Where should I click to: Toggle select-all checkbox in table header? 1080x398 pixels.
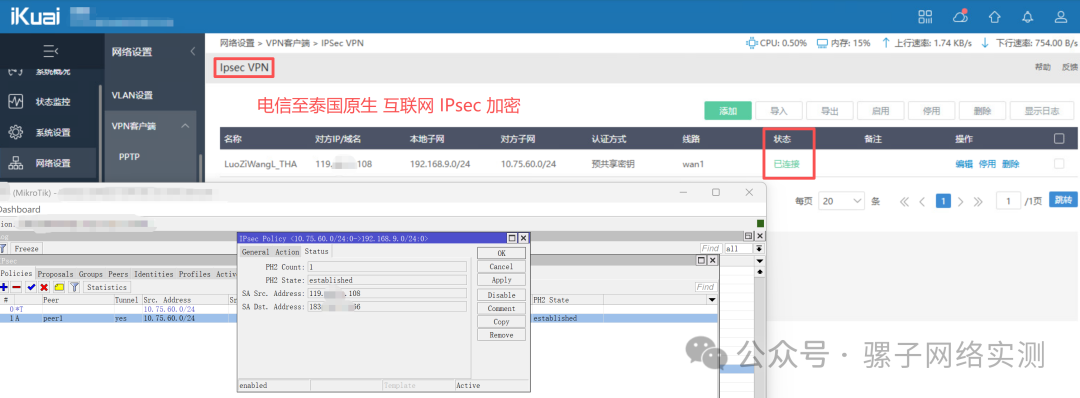(1059, 138)
